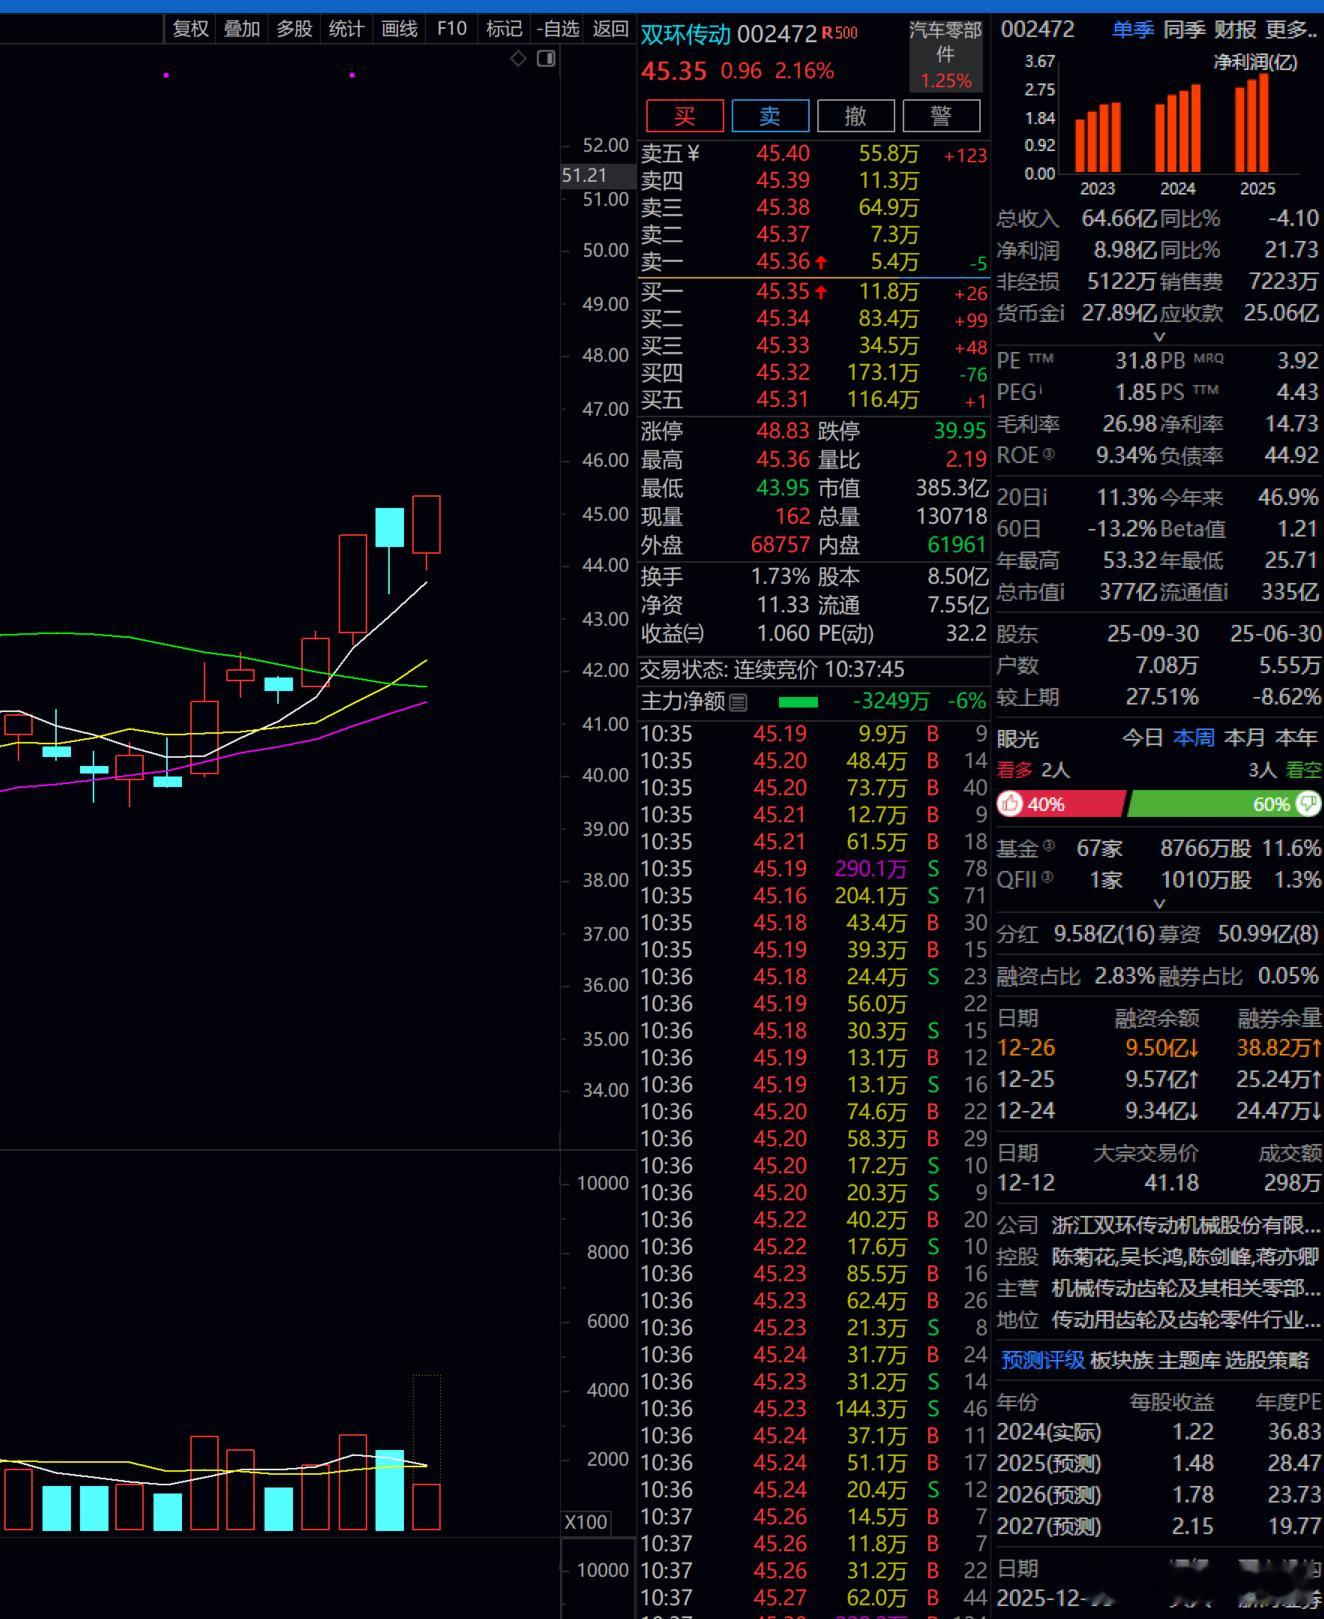Image resolution: width=1324 pixels, height=1619 pixels.
Task: Switch to the 同季 financial tab
Action: (1184, 30)
